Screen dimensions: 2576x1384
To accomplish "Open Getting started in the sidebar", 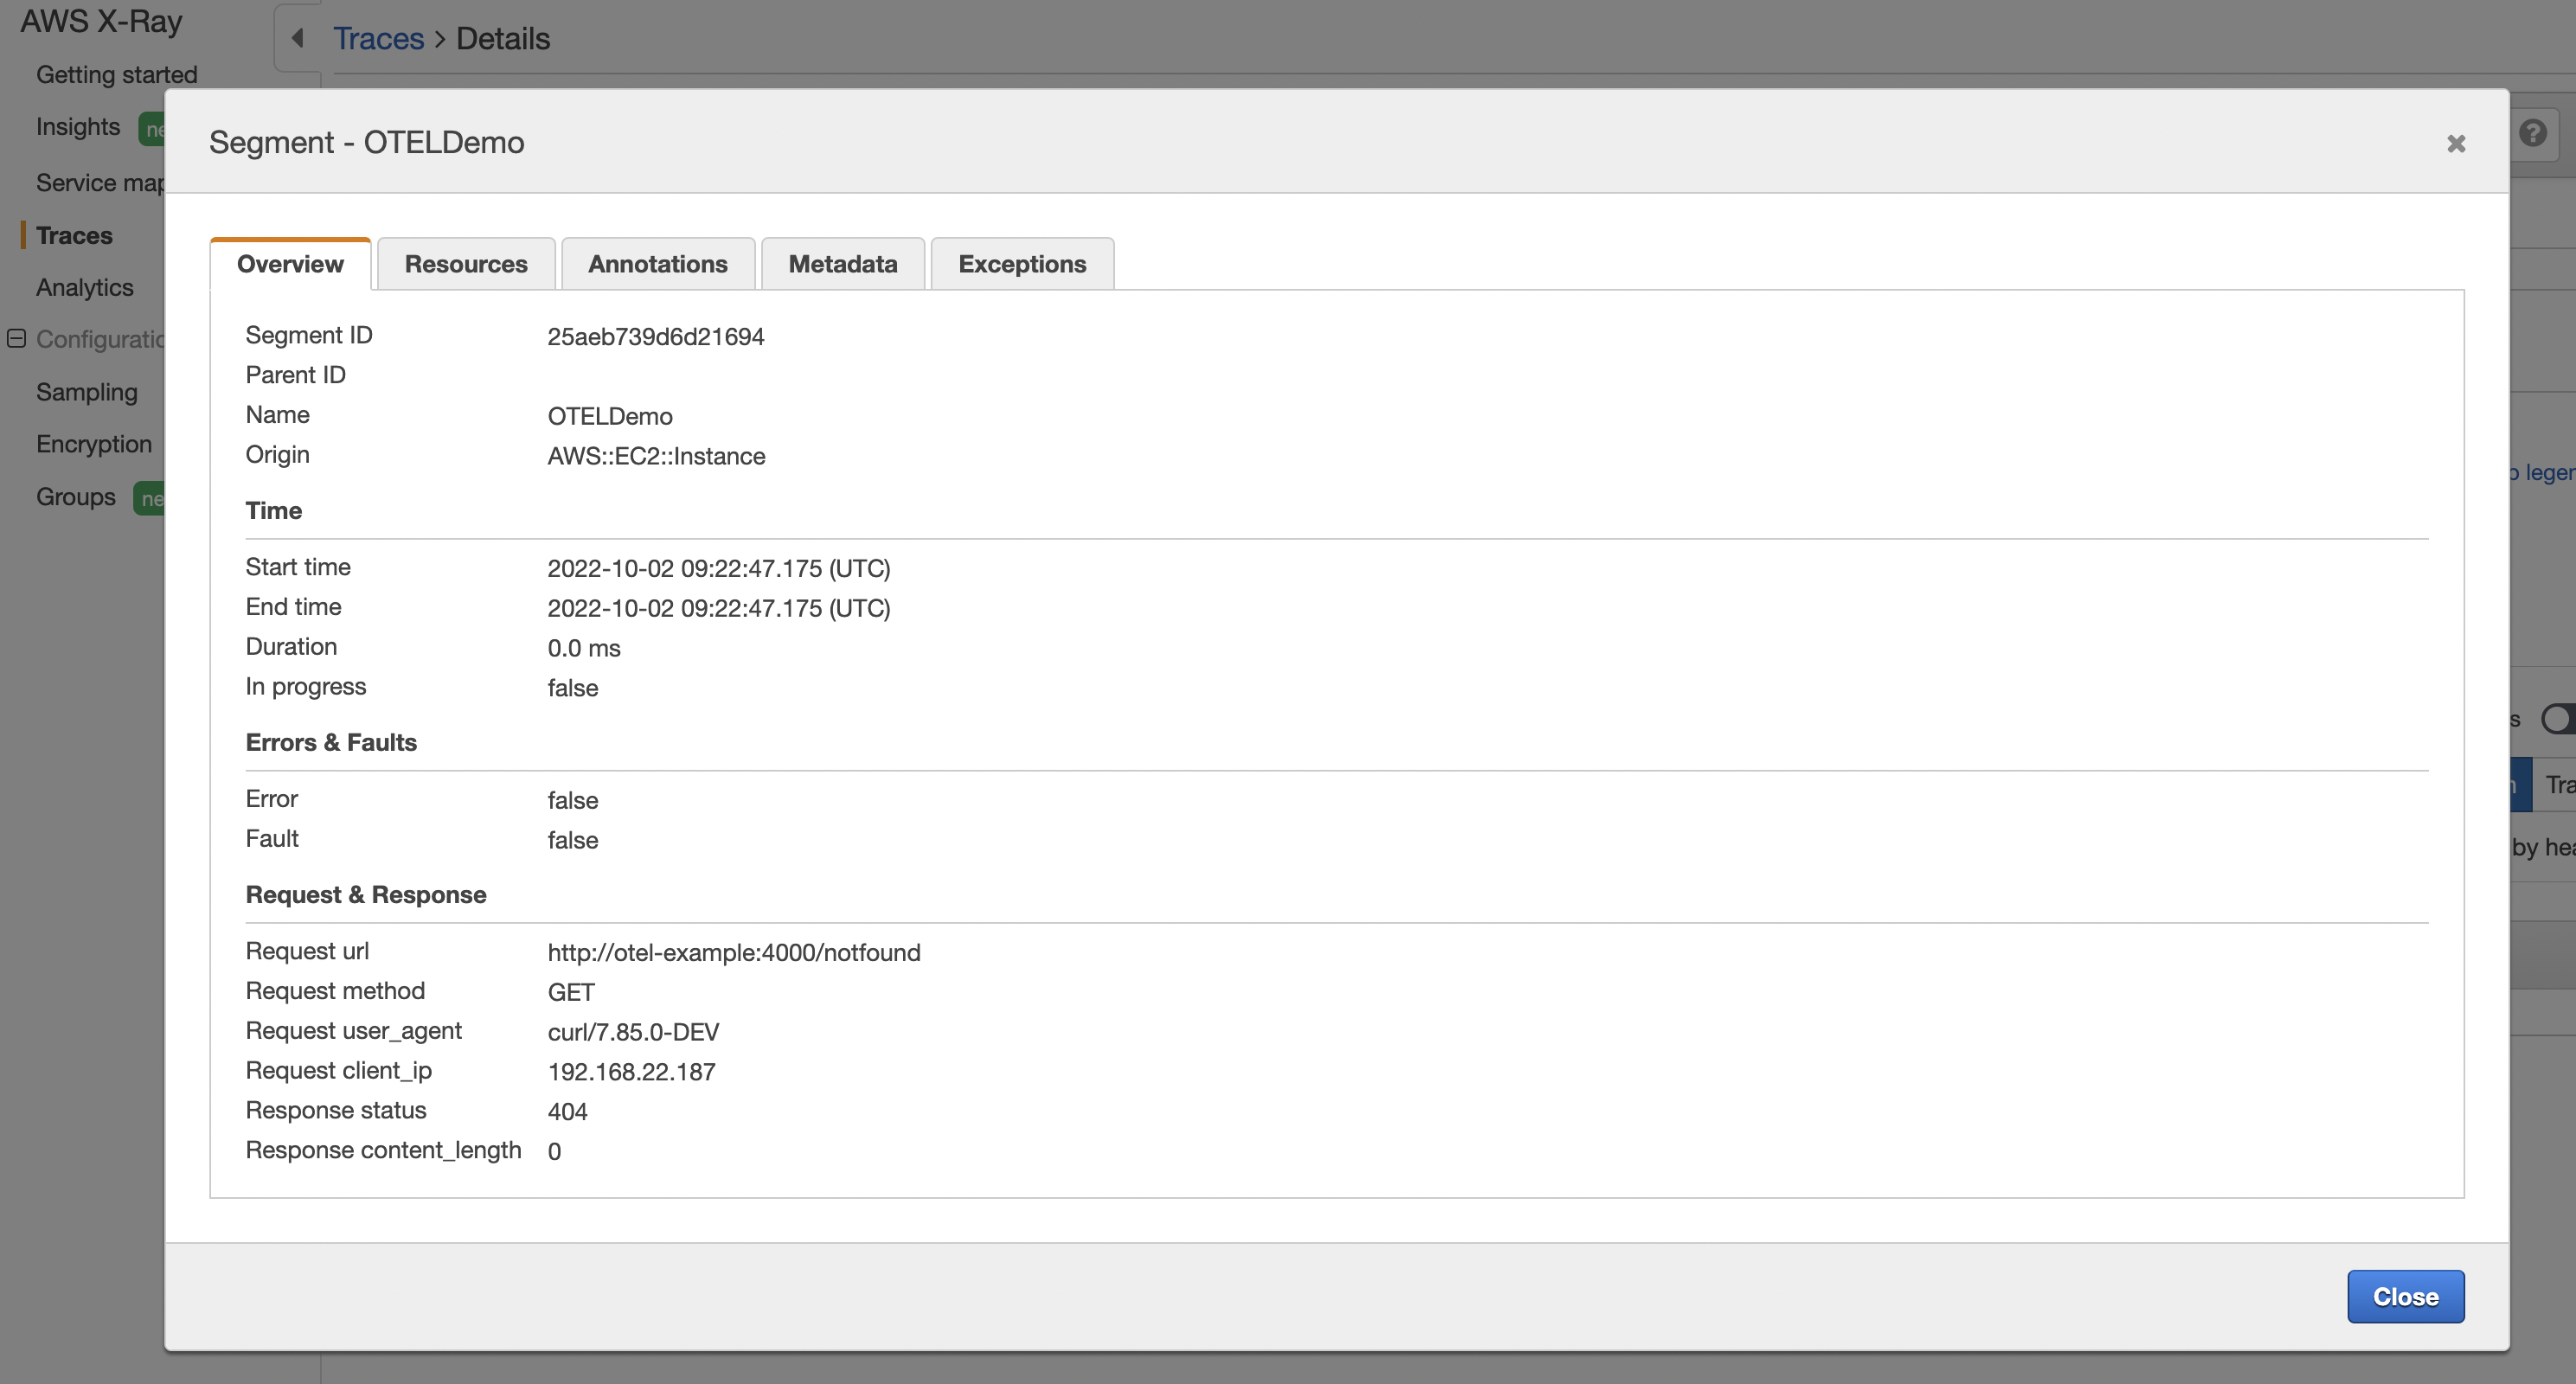I will click(117, 75).
